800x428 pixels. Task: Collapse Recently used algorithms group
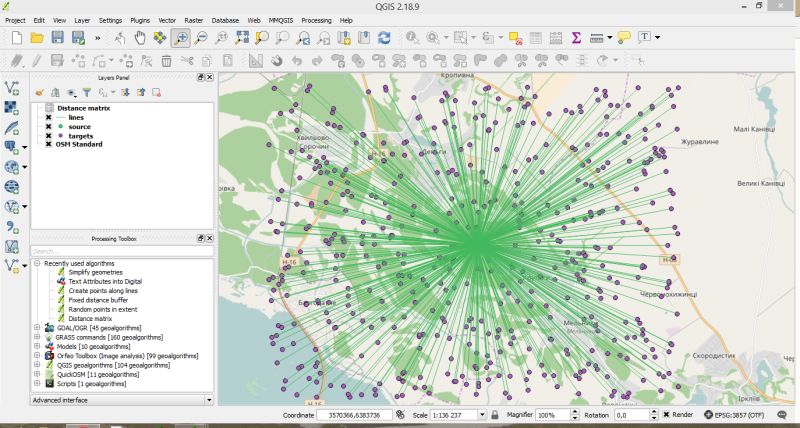pos(37,263)
